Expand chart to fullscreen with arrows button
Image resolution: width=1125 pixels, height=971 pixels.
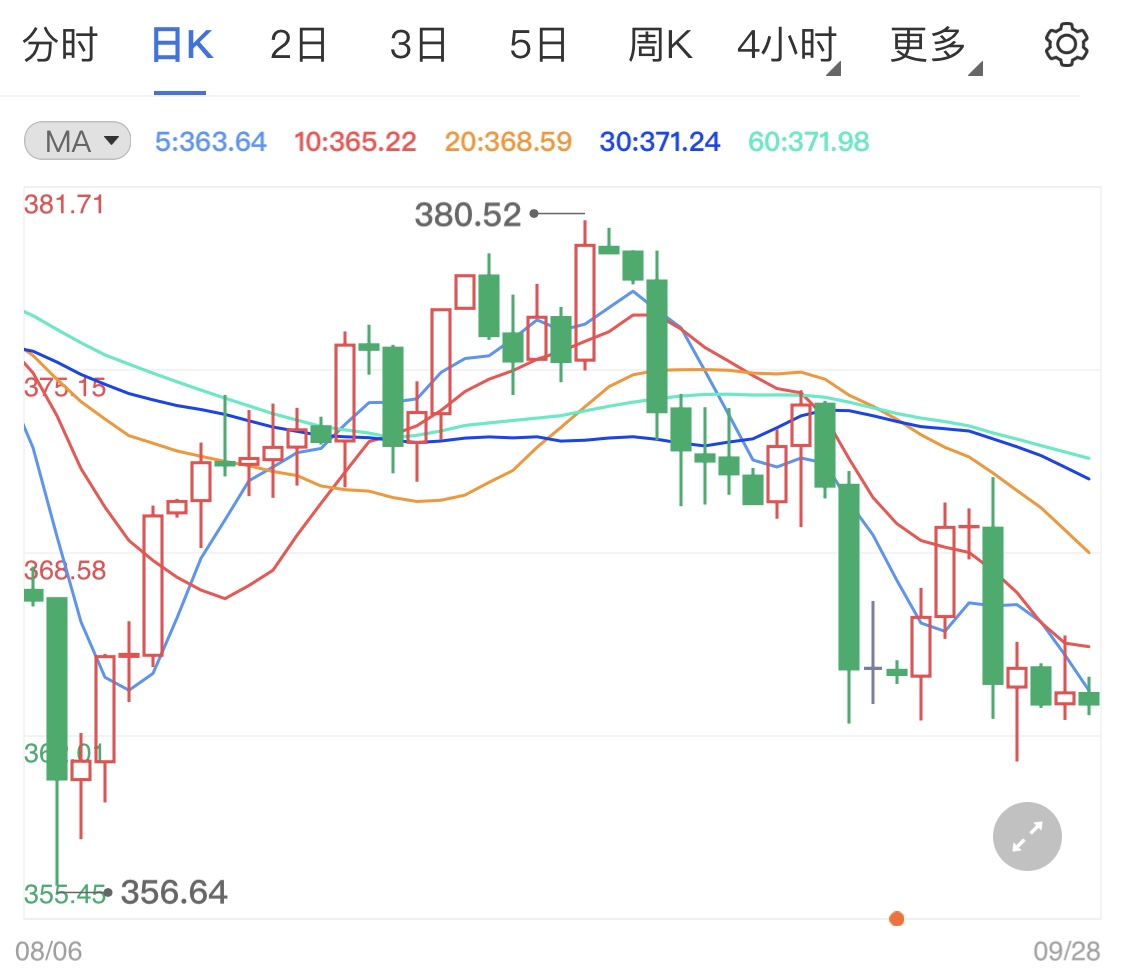1027,836
